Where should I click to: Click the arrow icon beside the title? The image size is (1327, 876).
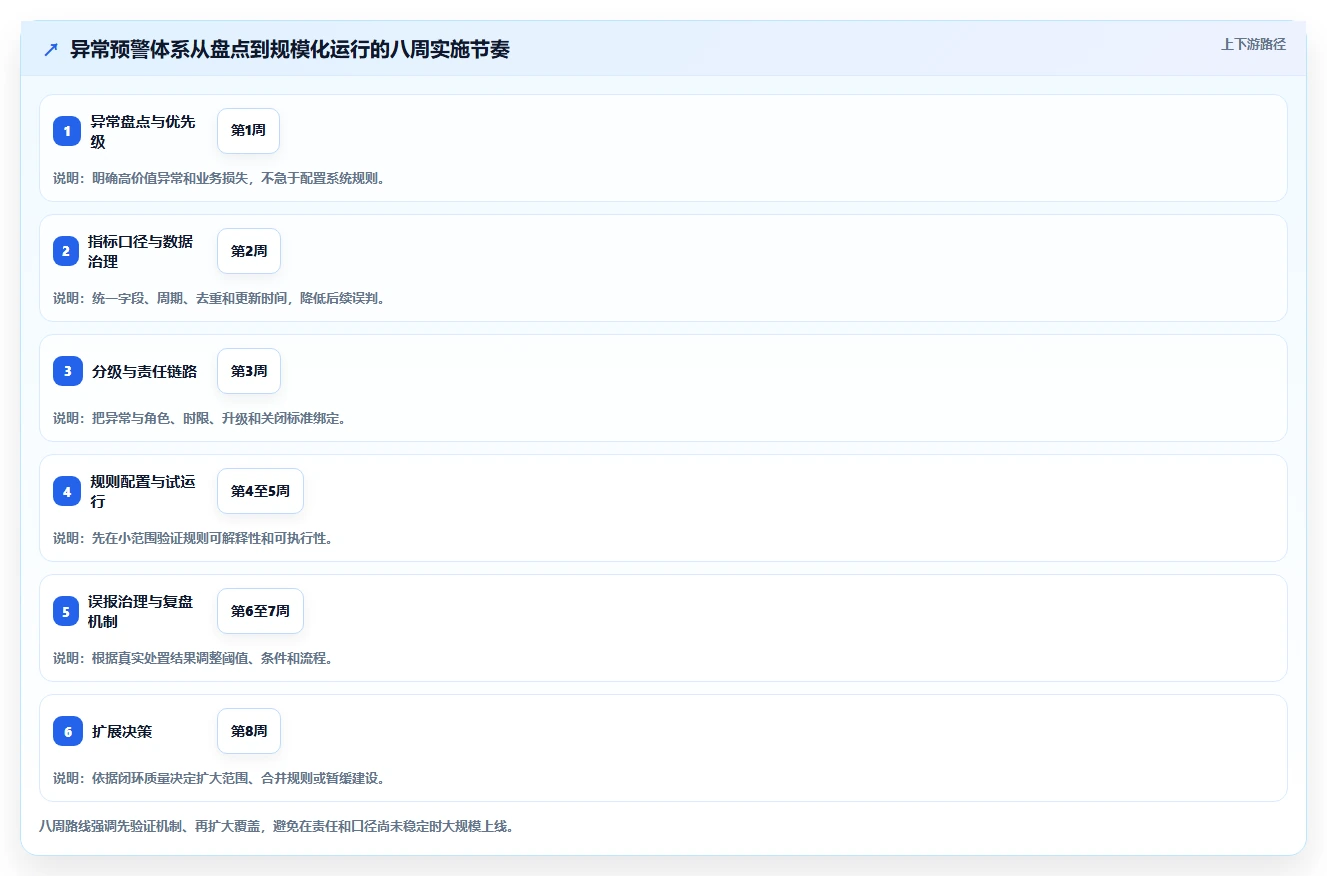51,50
